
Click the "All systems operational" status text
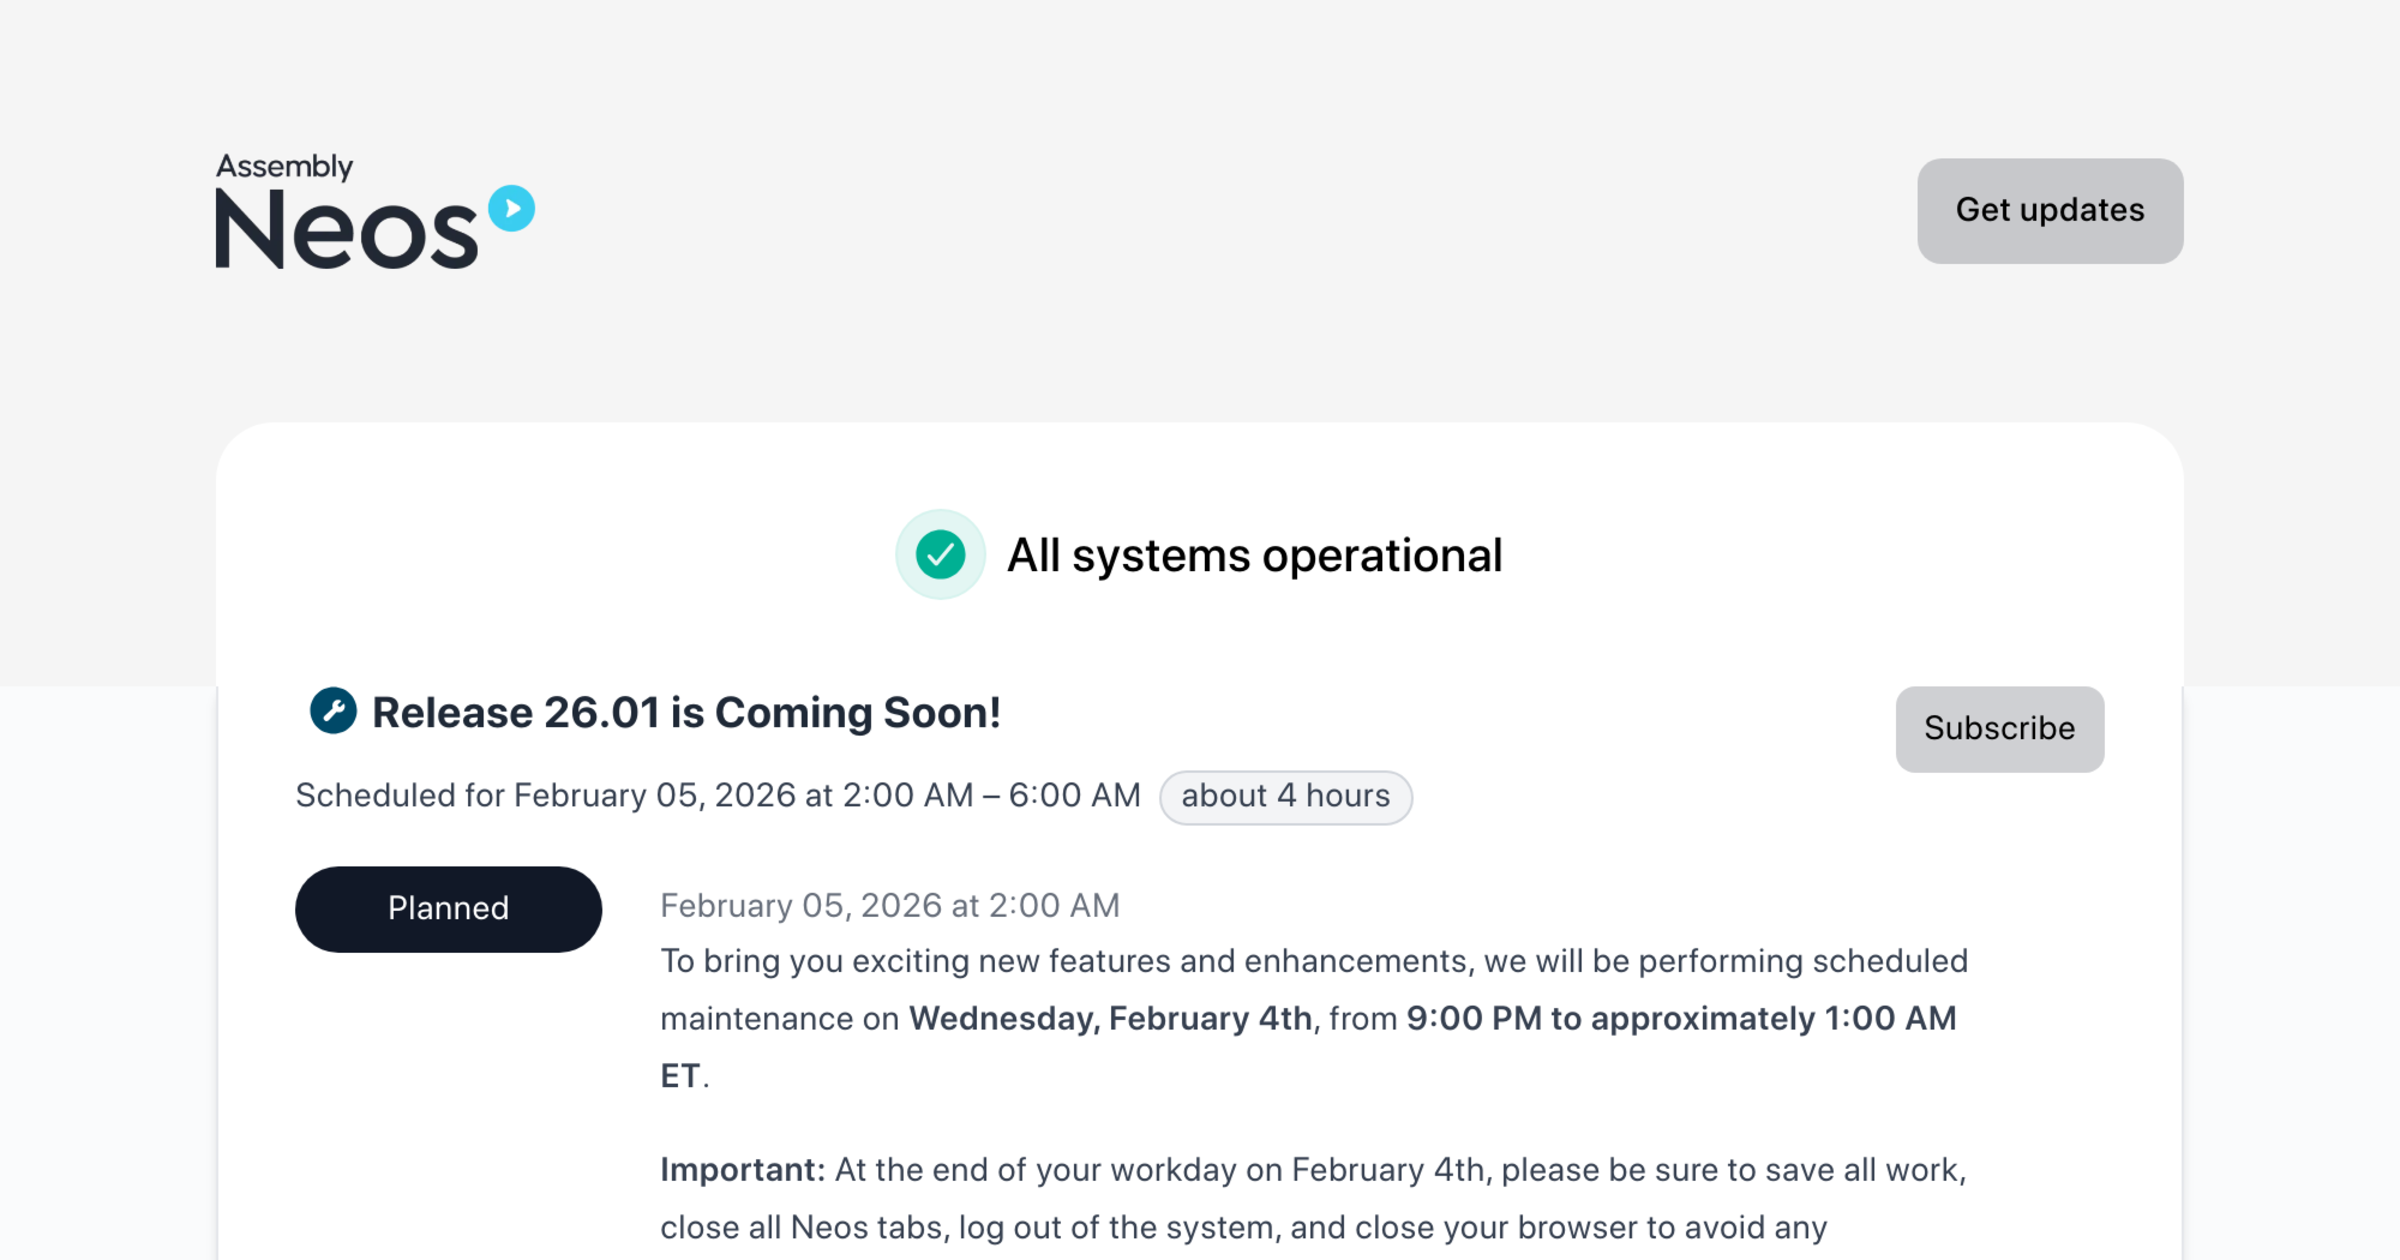click(x=1254, y=556)
